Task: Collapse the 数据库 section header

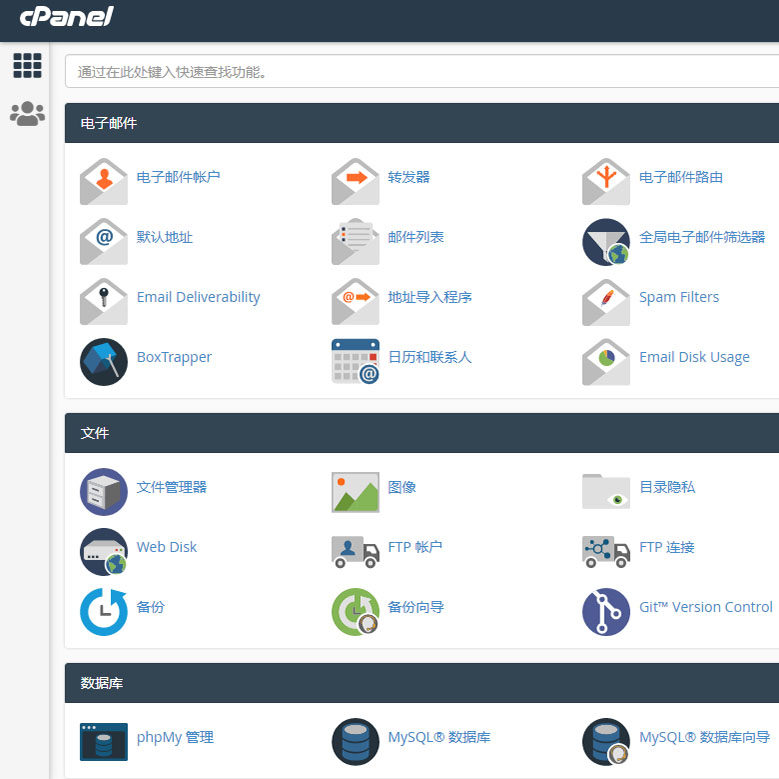Action: [x=422, y=683]
